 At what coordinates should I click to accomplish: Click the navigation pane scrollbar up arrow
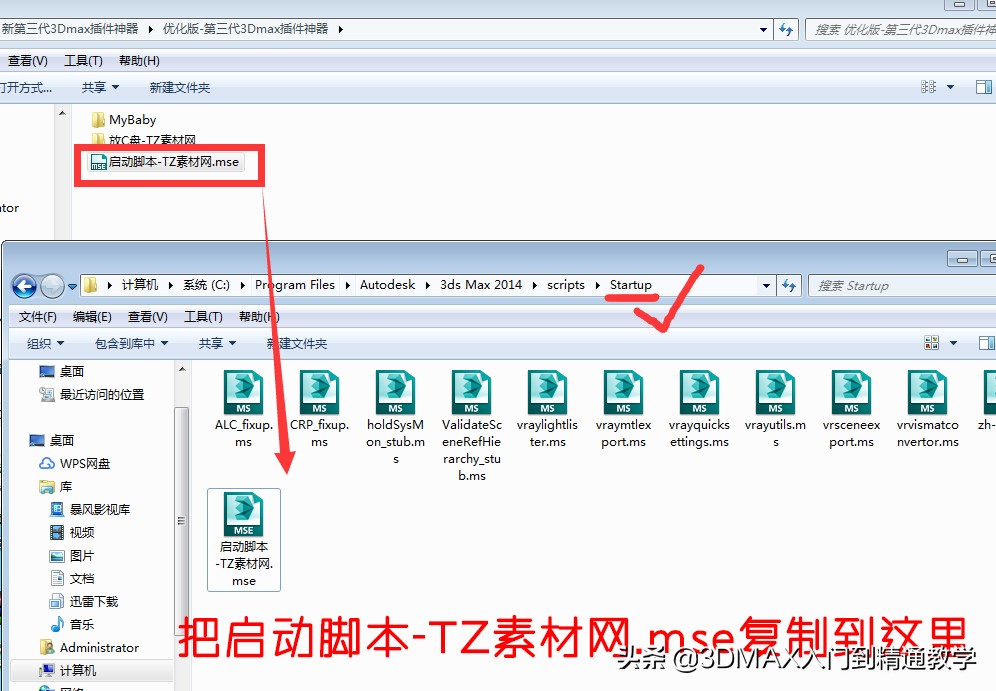182,369
